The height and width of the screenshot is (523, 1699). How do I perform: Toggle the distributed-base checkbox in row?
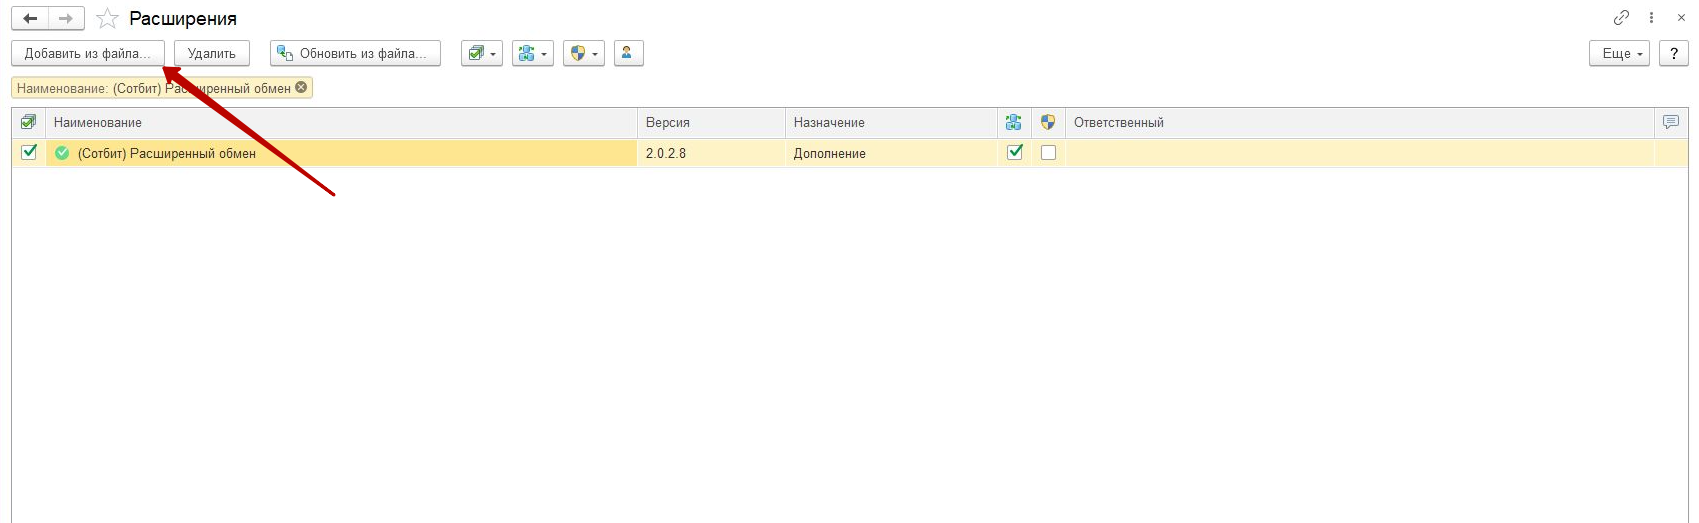click(x=1015, y=152)
